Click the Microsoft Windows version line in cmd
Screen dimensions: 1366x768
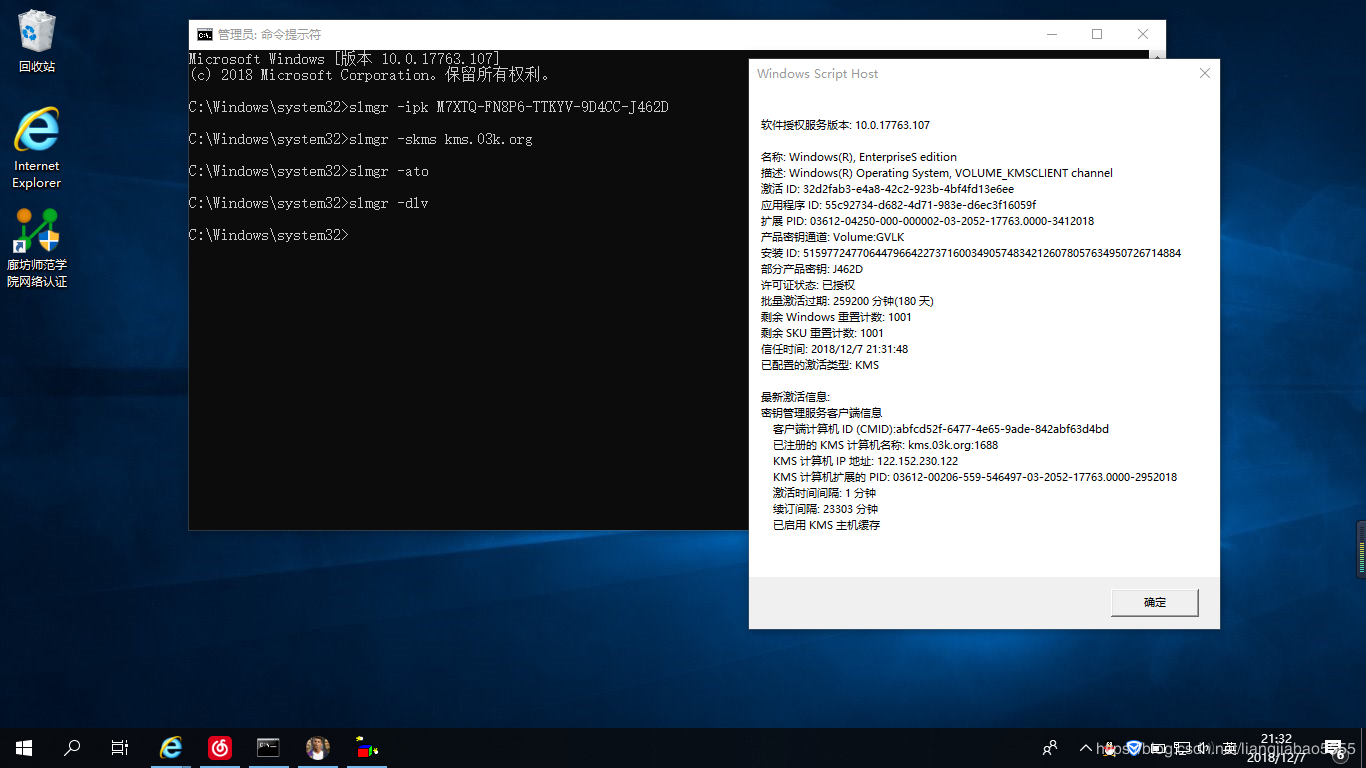[x=345, y=59]
